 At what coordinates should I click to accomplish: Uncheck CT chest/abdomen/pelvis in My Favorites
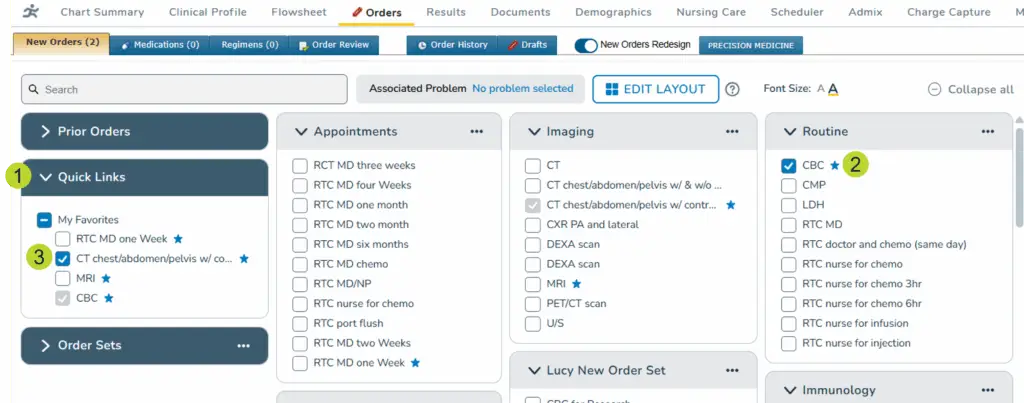63,259
